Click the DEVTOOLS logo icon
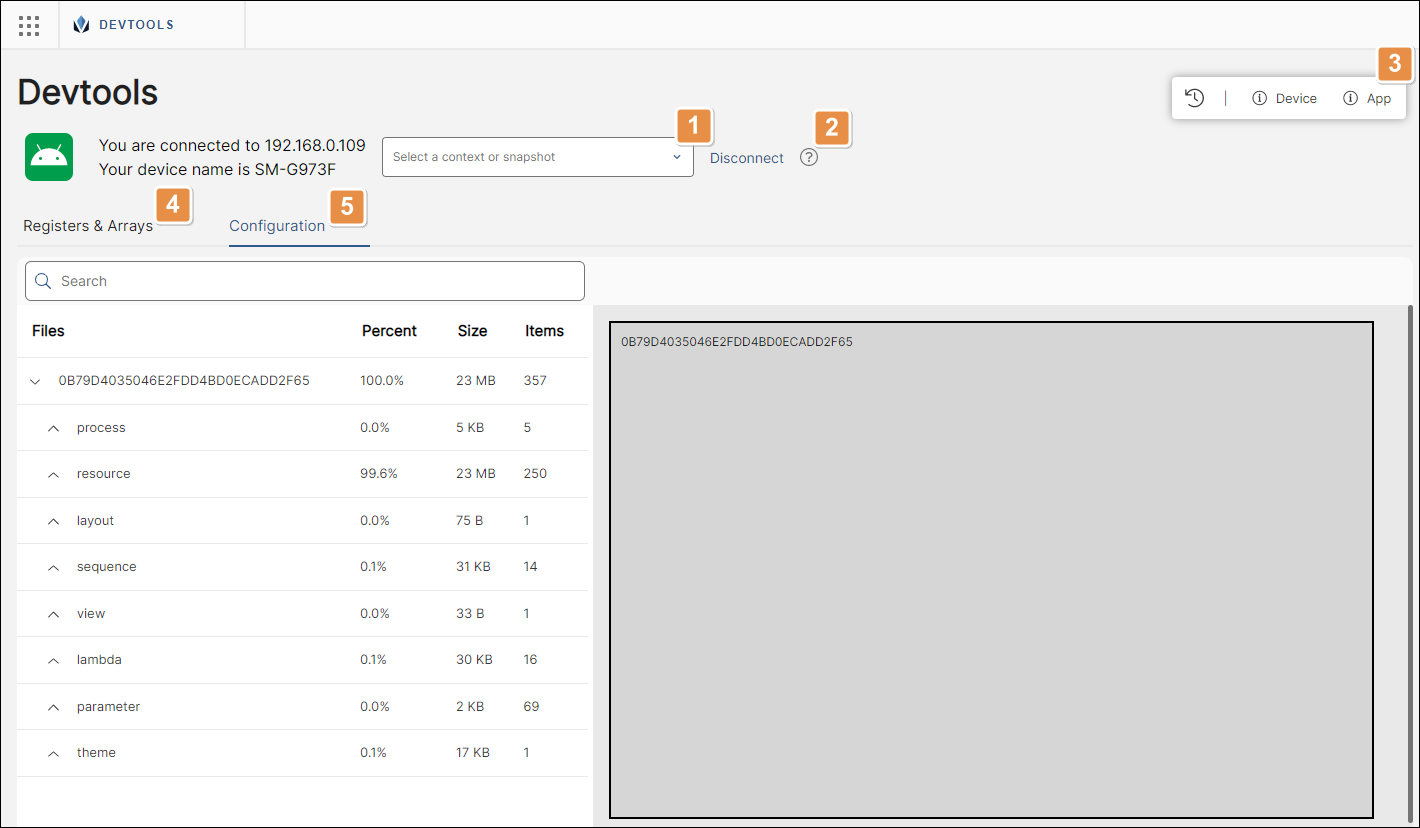Image resolution: width=1420 pixels, height=828 pixels. (x=80, y=24)
